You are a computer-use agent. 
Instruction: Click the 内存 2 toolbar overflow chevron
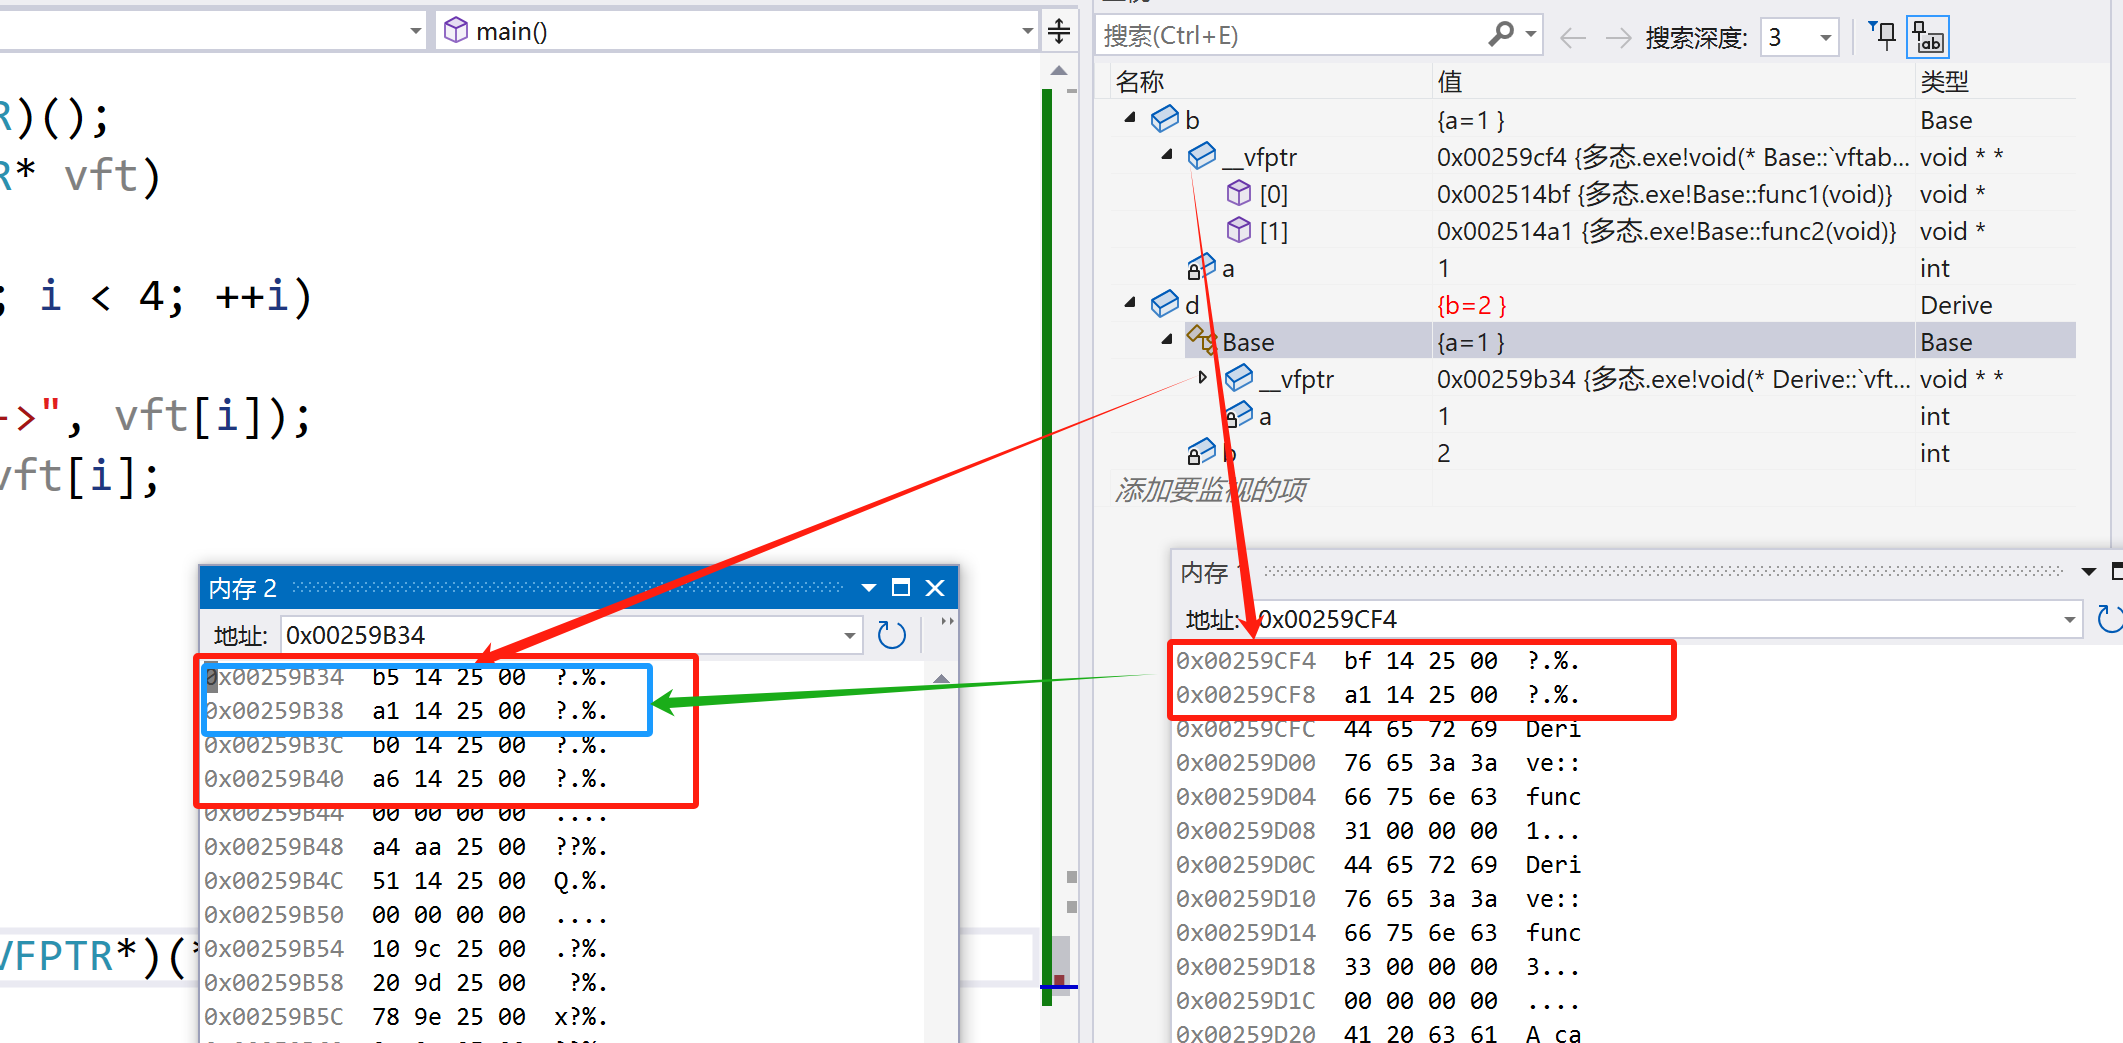click(947, 622)
